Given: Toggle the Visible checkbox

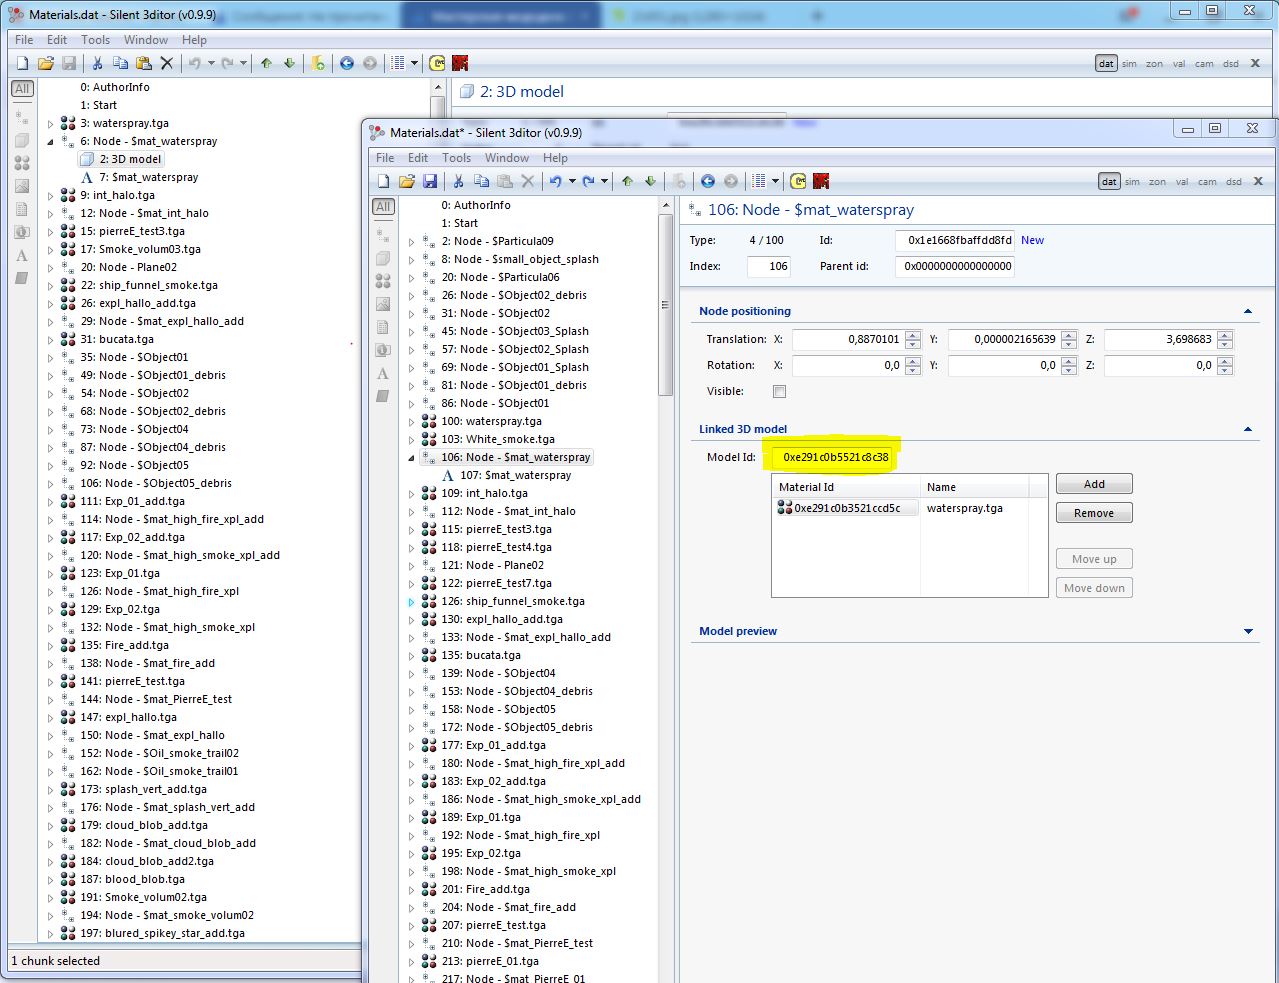Looking at the screenshot, I should point(779,392).
